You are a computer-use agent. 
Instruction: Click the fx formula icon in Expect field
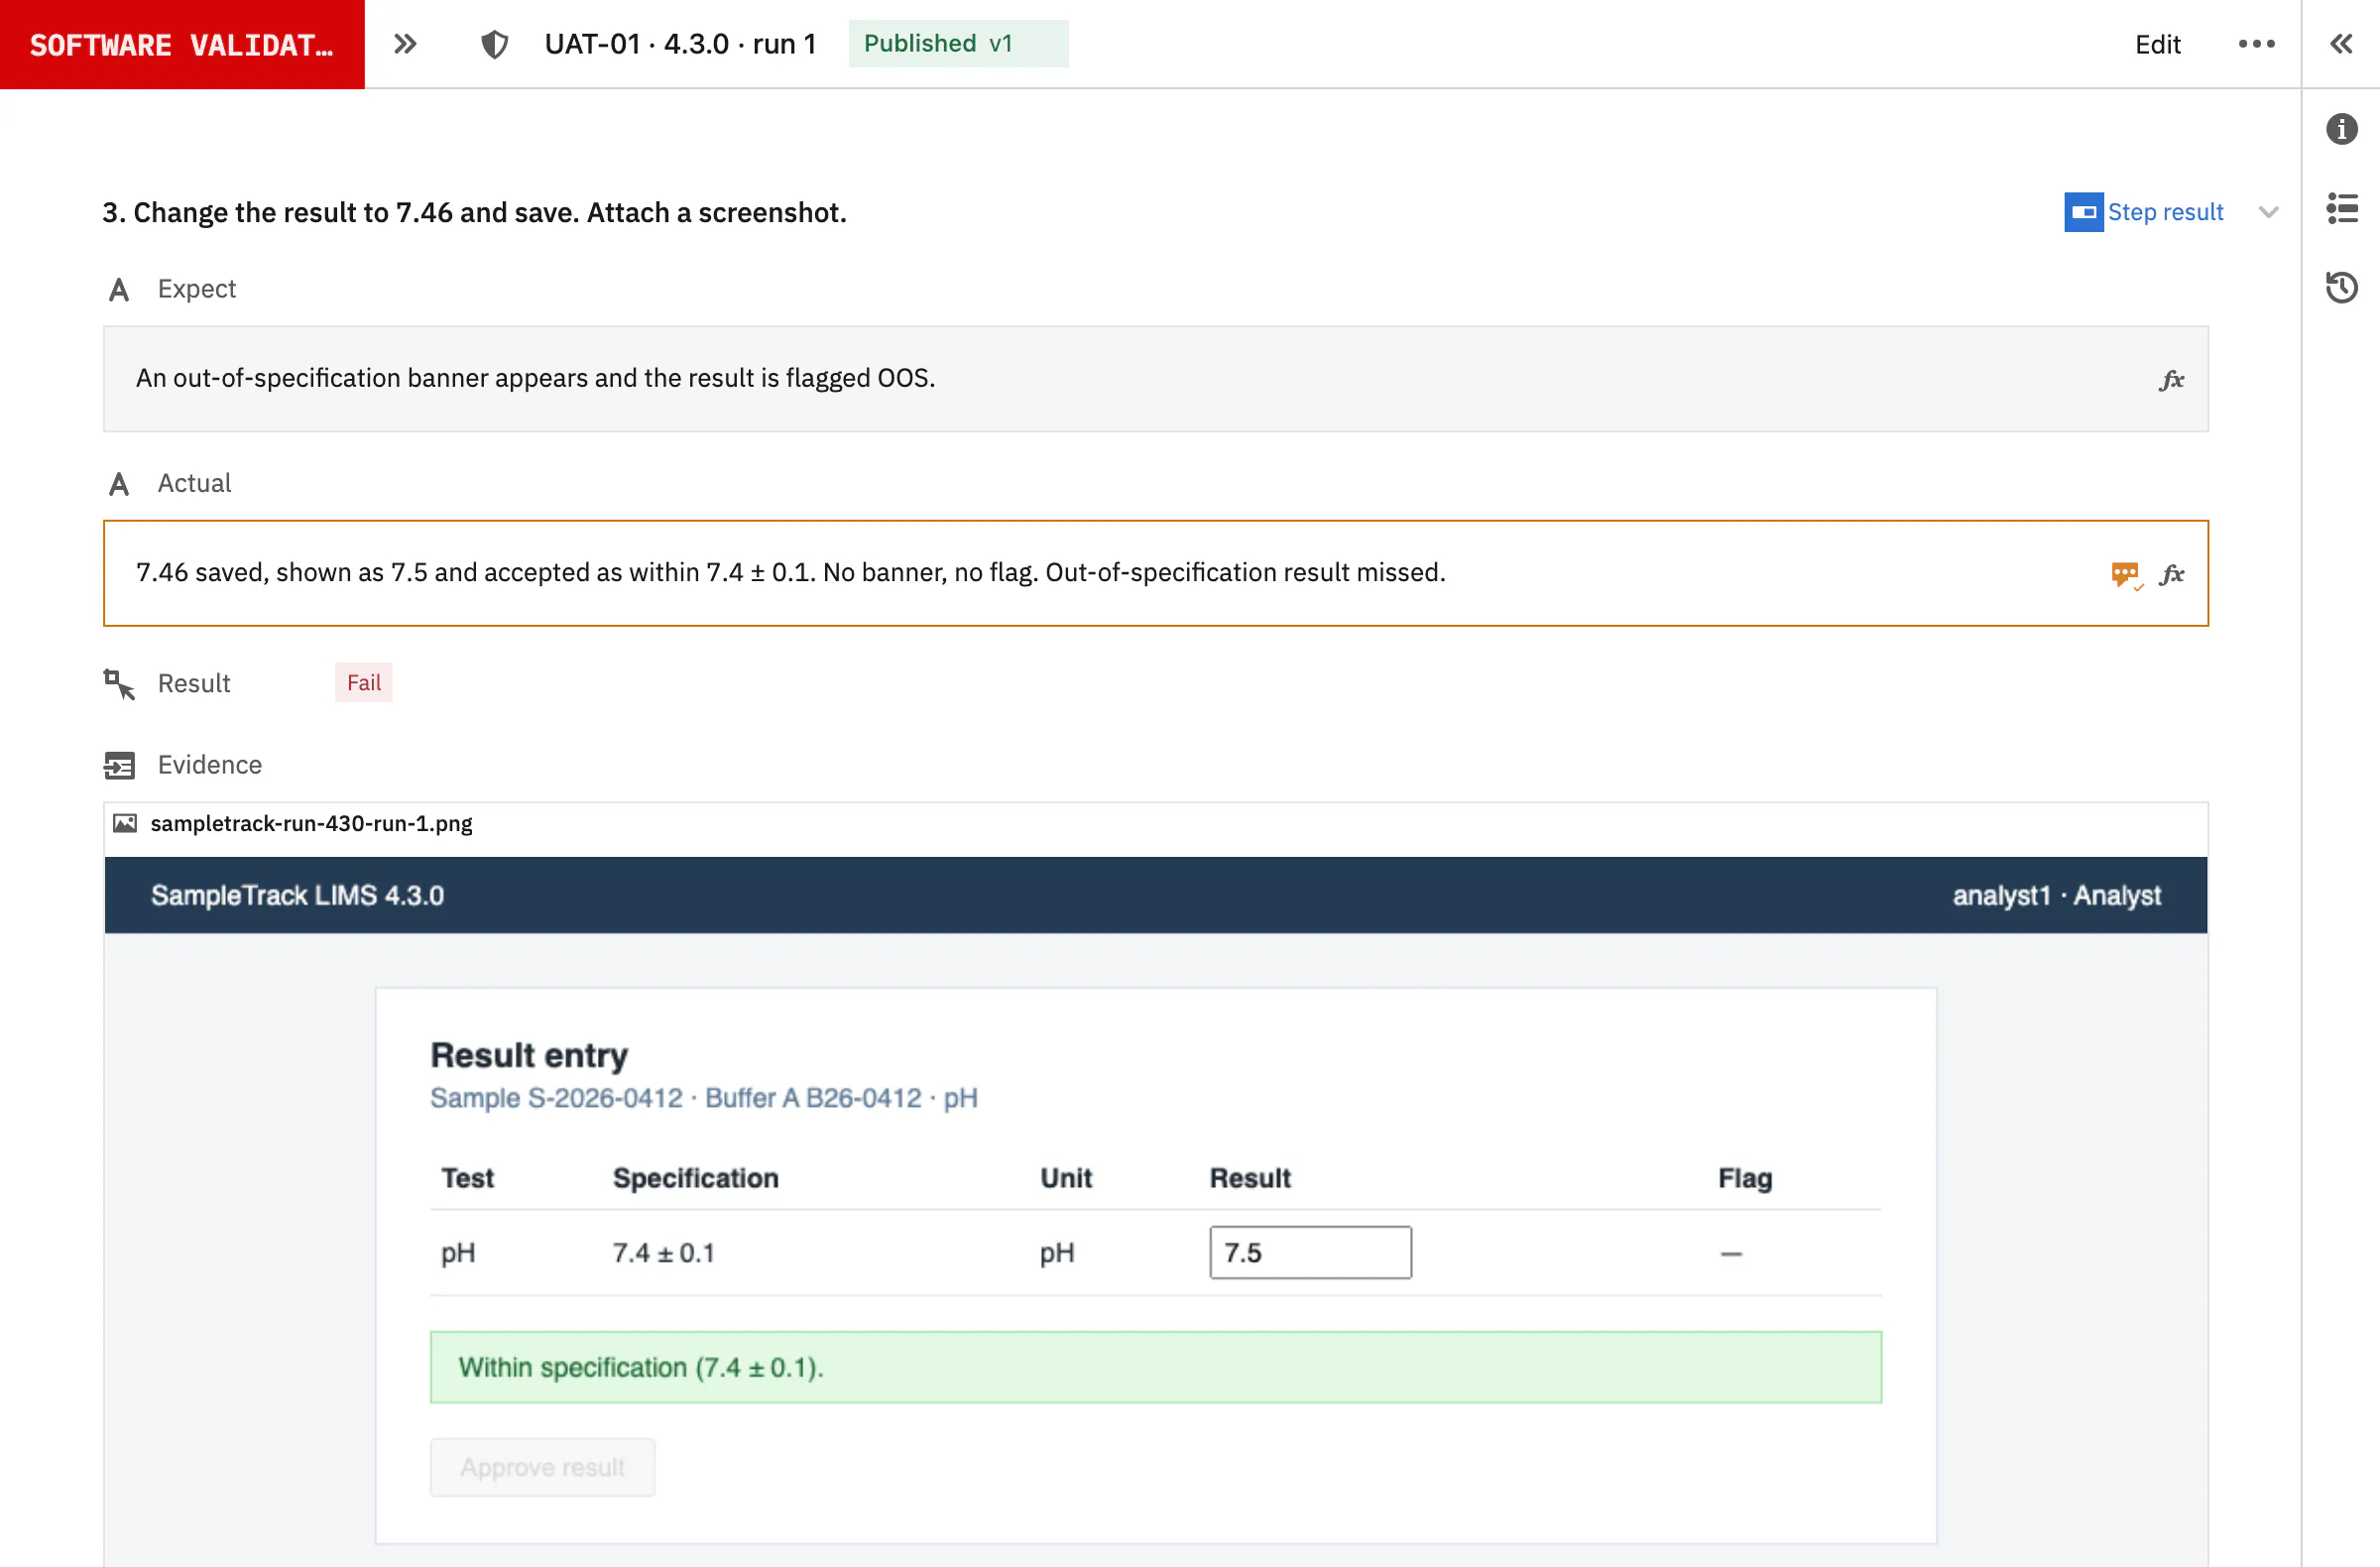(2171, 380)
